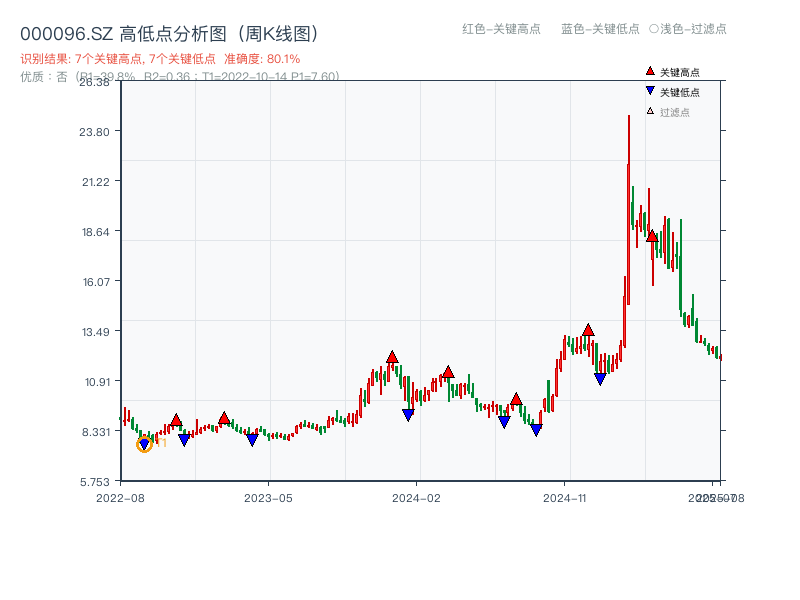Image resolution: width=800 pixels, height=600 pixels.
Task: Select the blue triangle marker below the 2024-11 area
Action: (x=601, y=378)
